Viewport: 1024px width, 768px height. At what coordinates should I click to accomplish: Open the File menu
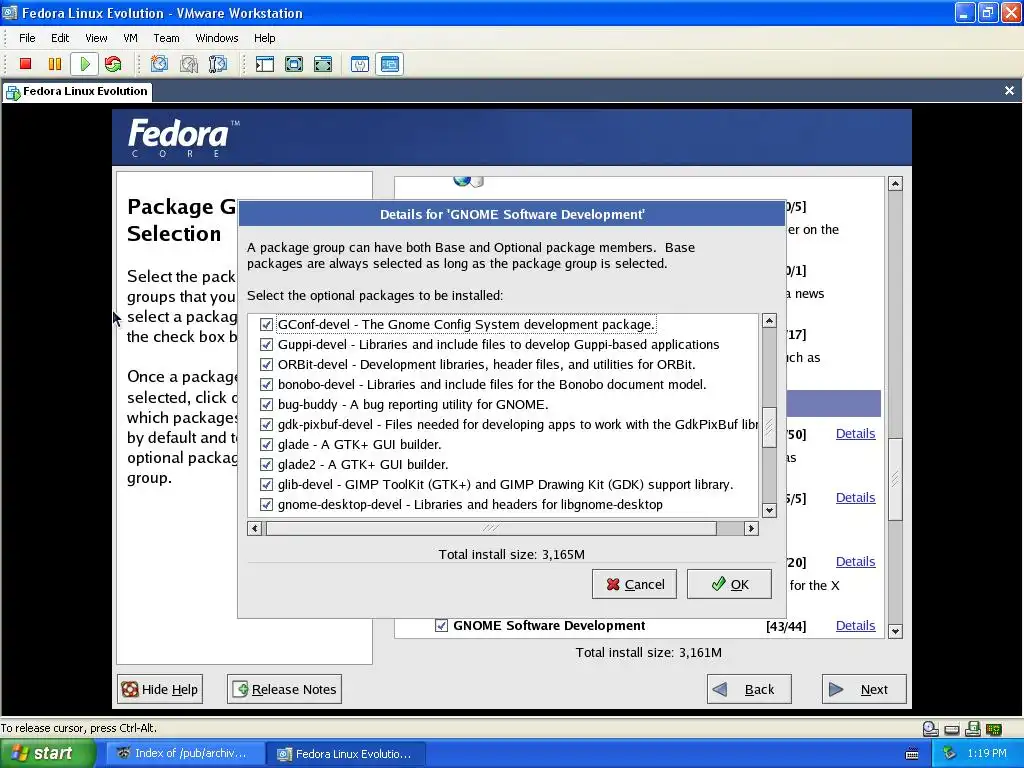tap(27, 38)
